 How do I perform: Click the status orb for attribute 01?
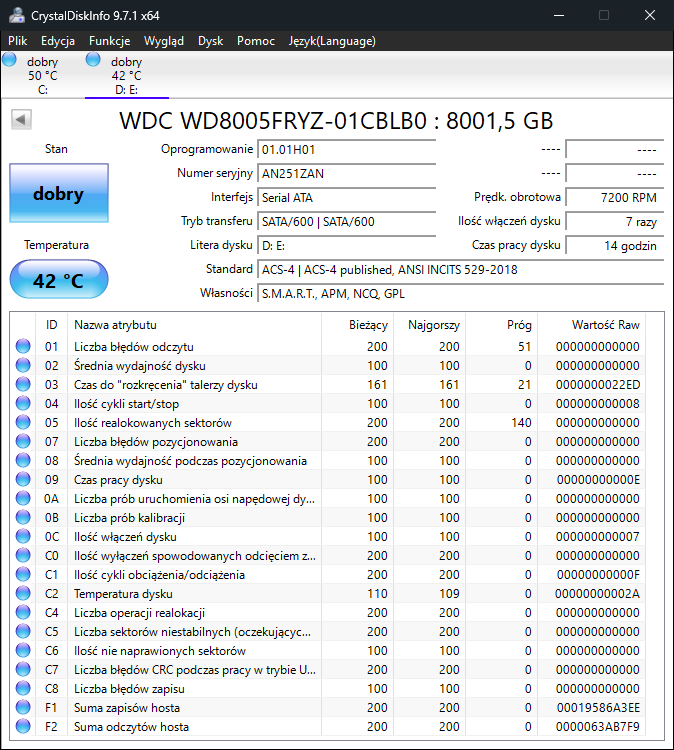point(23,346)
